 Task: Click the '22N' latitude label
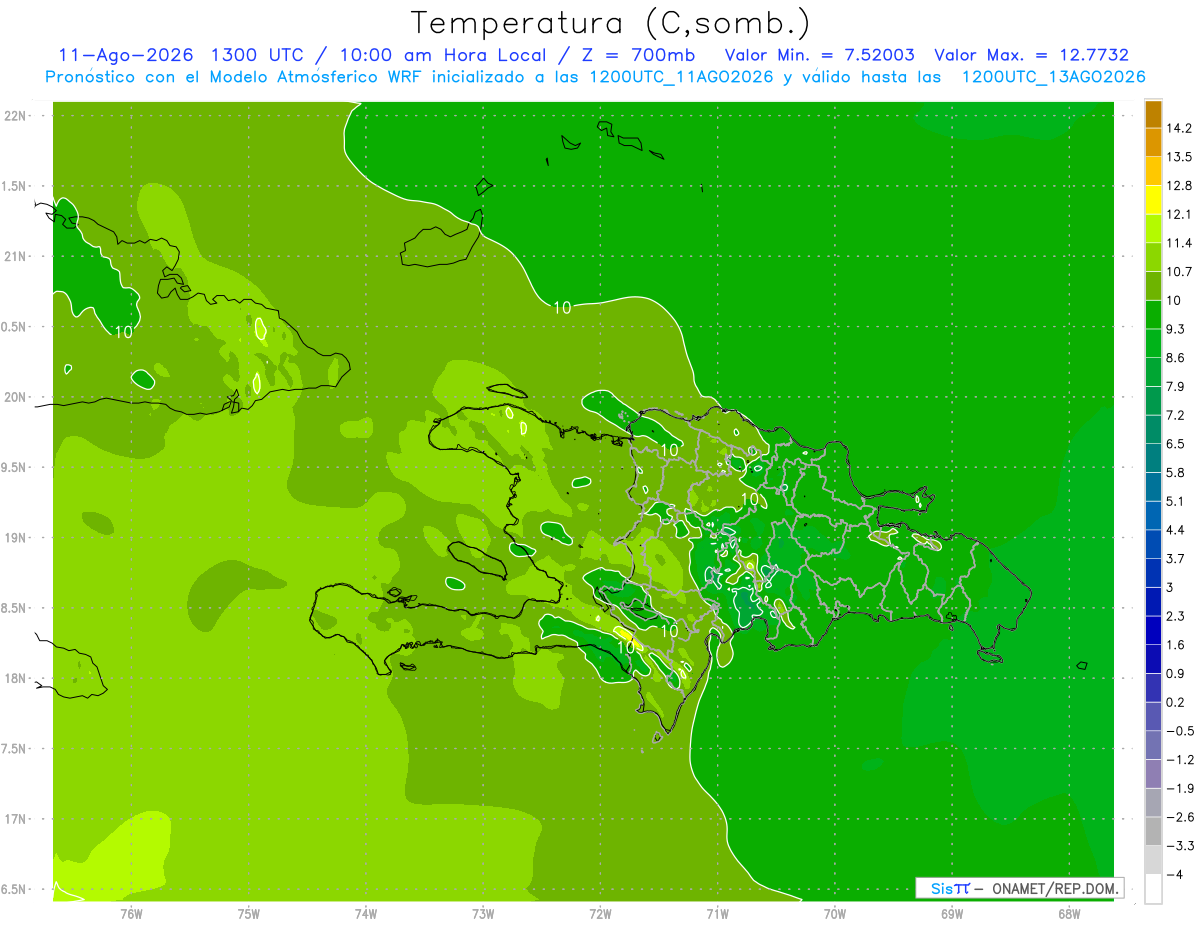(15, 116)
